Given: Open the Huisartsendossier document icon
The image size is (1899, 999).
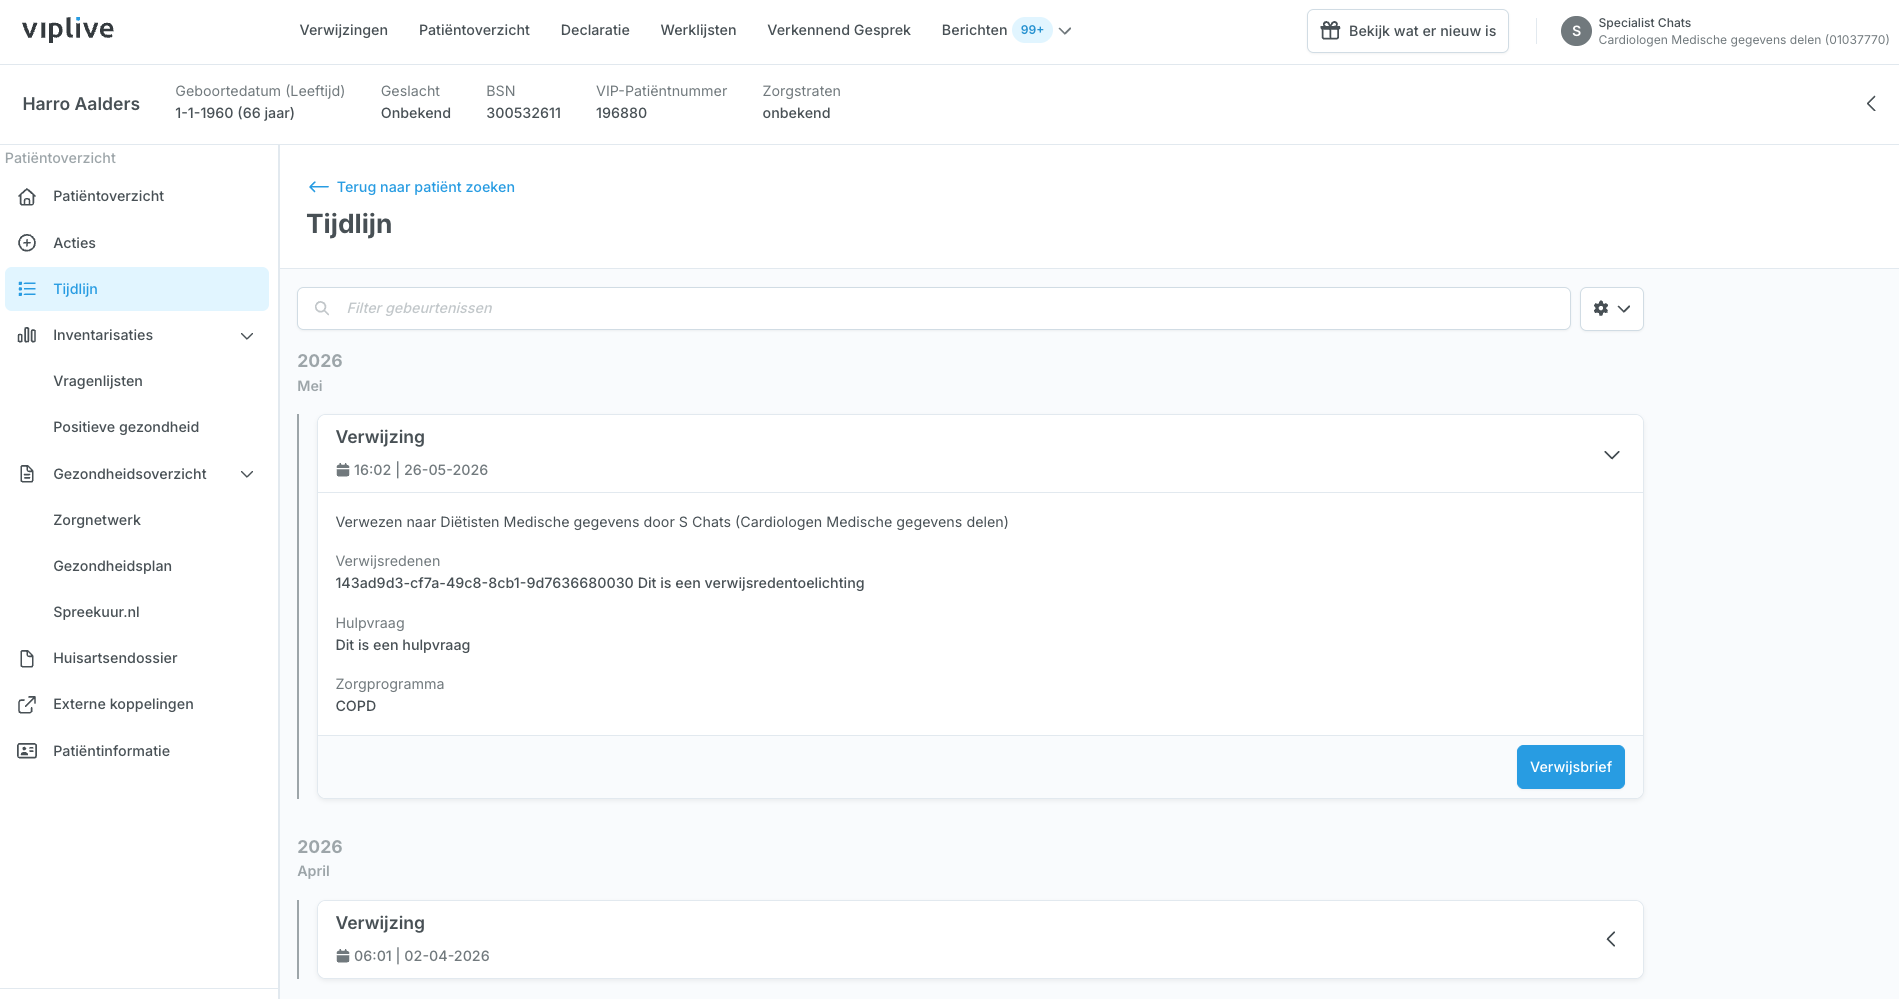Looking at the screenshot, I should click(x=27, y=658).
